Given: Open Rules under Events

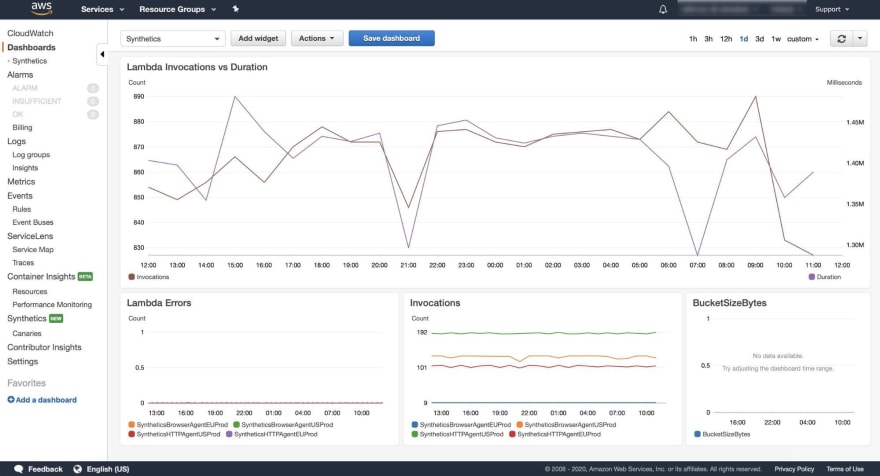Looking at the screenshot, I should pos(22,209).
